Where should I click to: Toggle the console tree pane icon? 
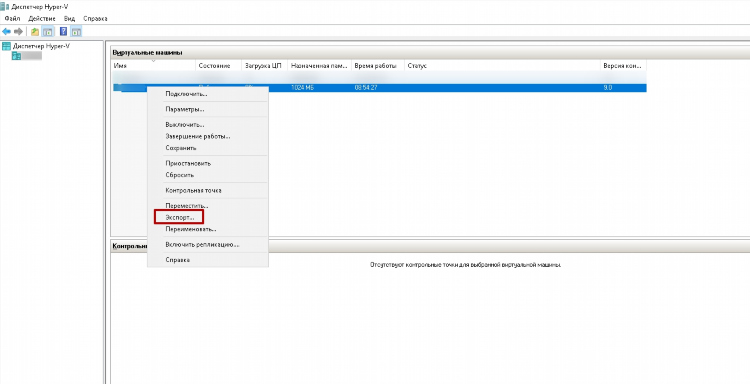48,32
